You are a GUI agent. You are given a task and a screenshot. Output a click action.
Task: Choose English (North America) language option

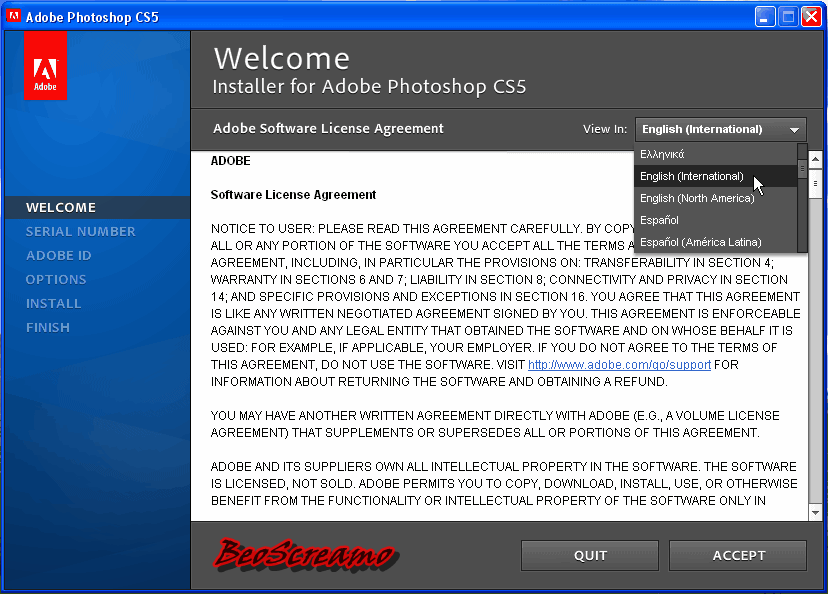tap(716, 199)
